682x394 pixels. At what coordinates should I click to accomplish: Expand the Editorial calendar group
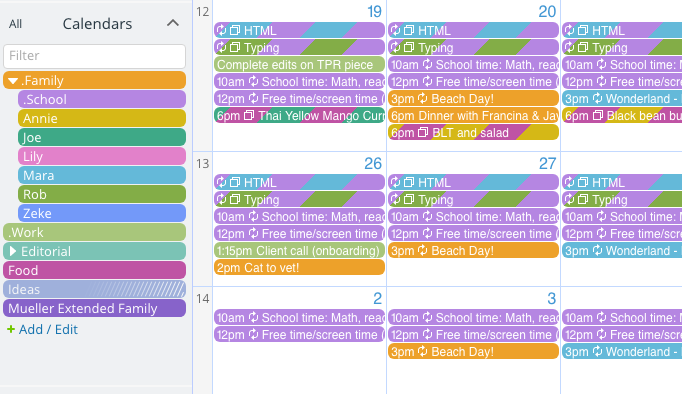[13, 251]
